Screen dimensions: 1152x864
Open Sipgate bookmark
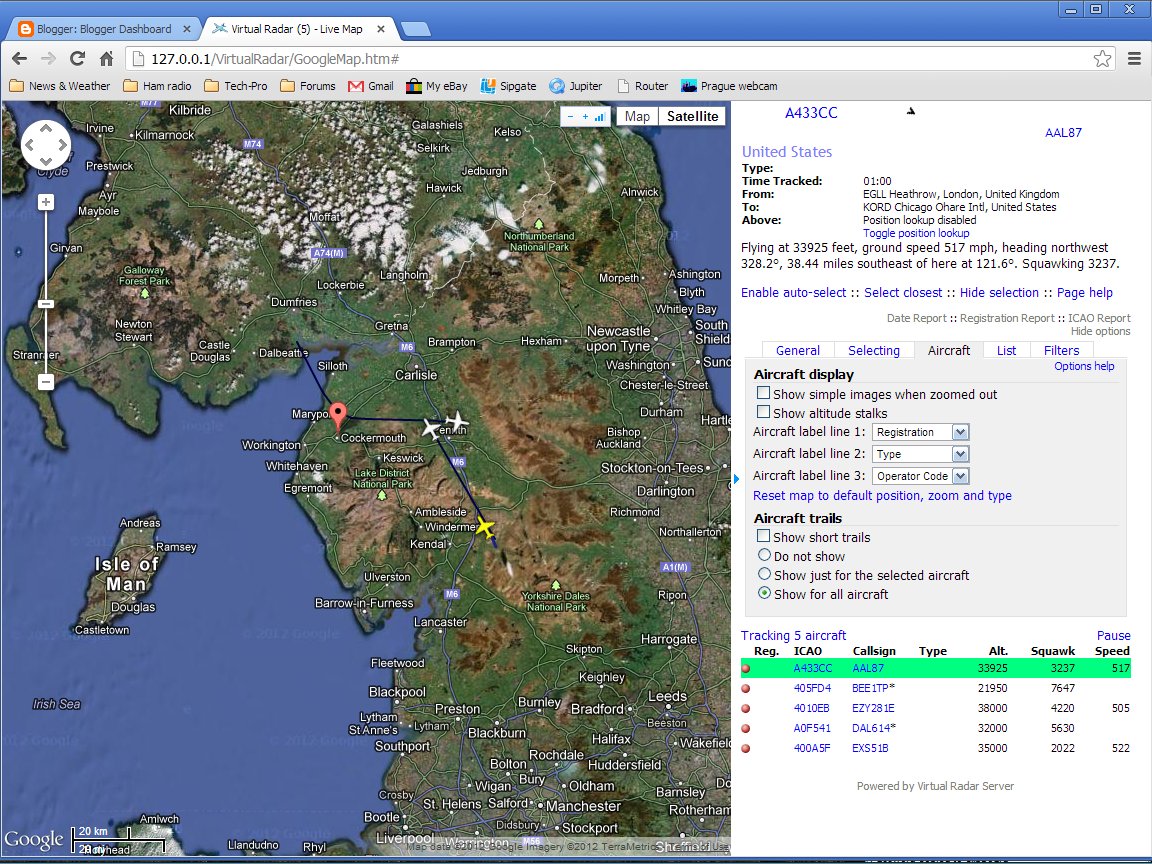click(x=508, y=86)
